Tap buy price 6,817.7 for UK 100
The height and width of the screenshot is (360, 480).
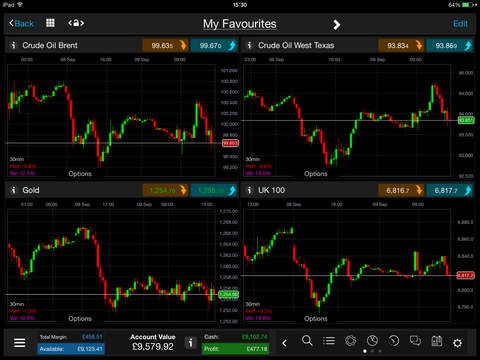pos(449,190)
